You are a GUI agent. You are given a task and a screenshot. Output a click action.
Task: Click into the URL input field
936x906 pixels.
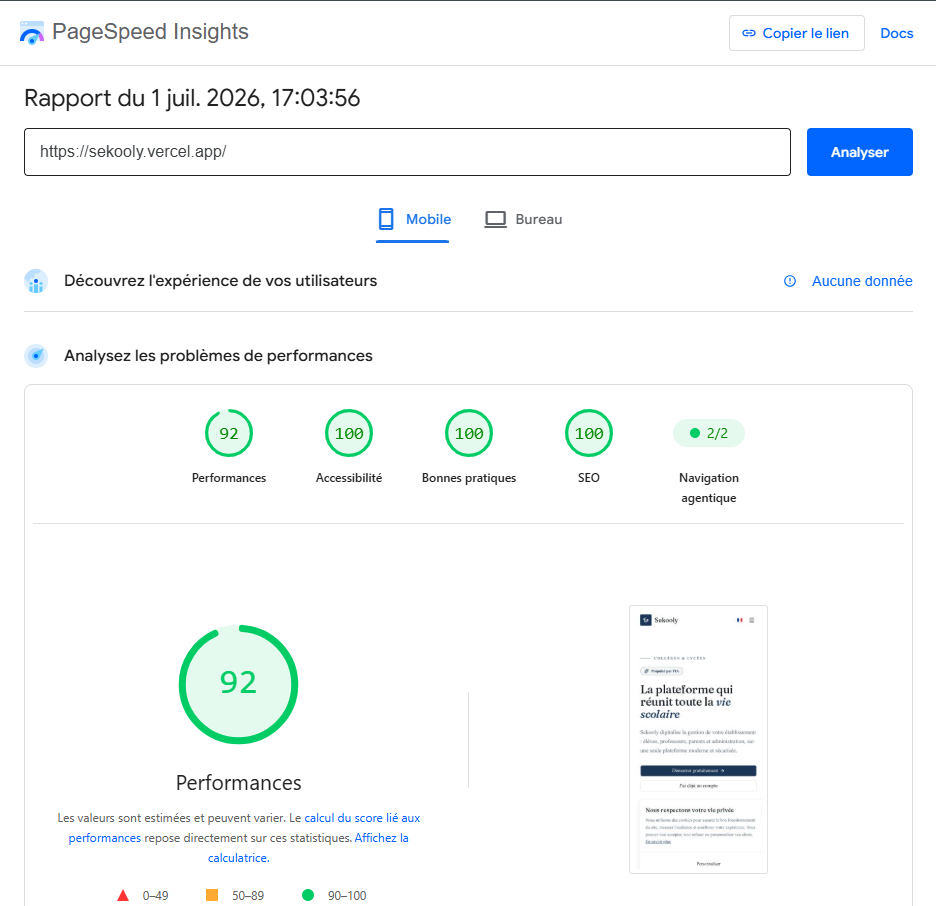(407, 152)
